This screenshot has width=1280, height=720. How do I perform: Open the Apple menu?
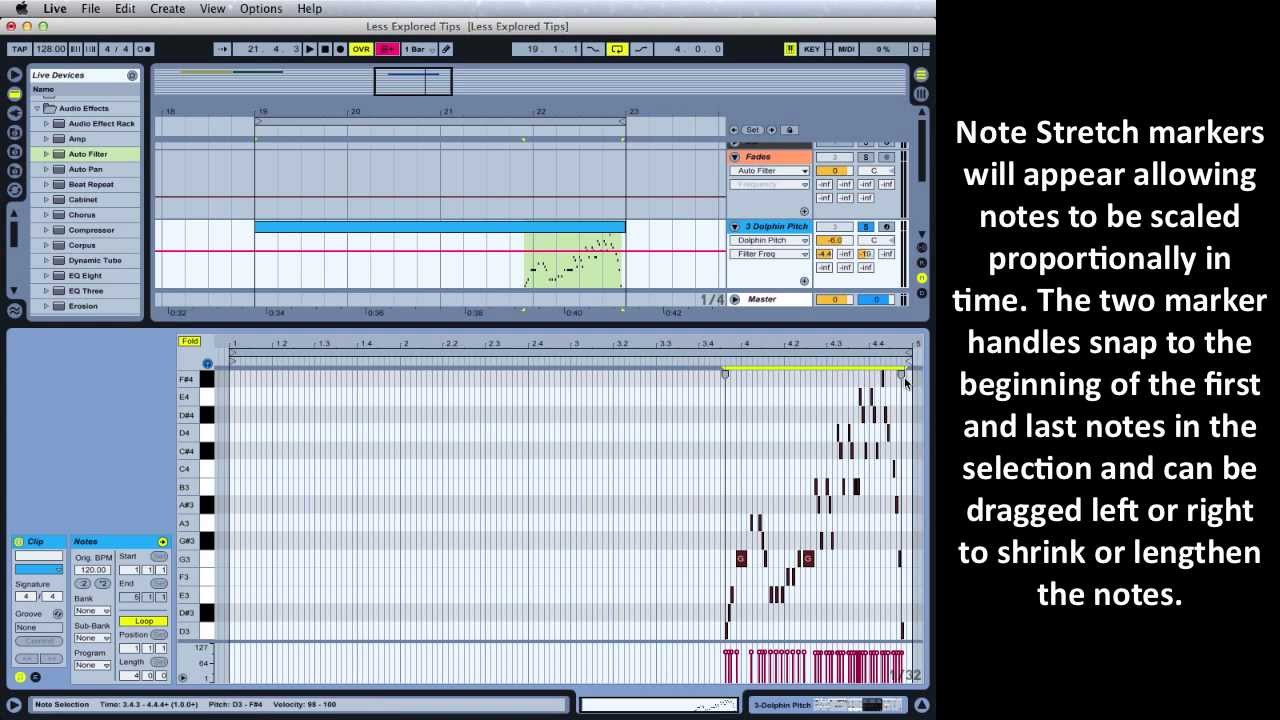click(x=21, y=8)
